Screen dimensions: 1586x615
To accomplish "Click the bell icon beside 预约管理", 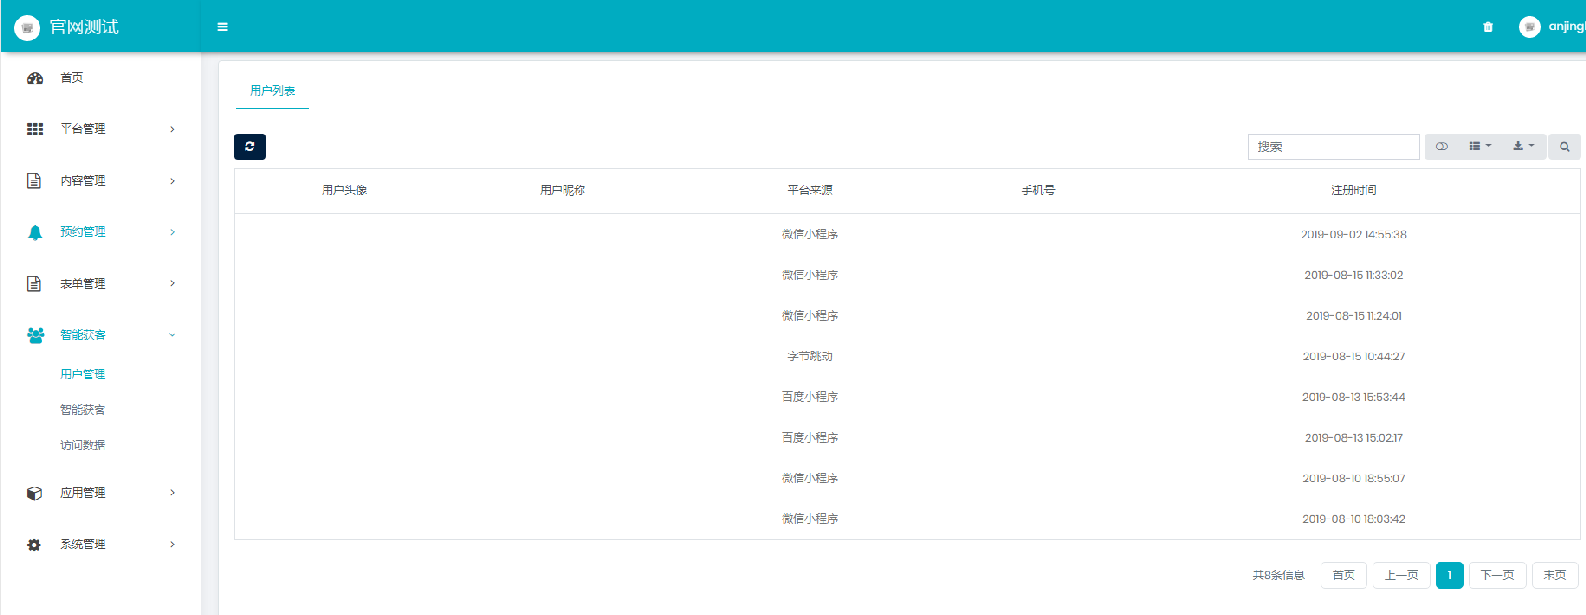I will click(35, 232).
